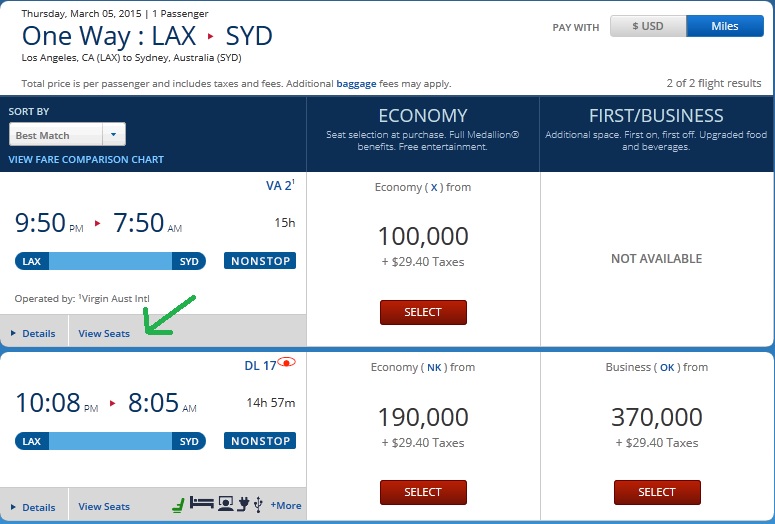Click the red-eye flight icon by DL 17
Screen dimensions: 775x524
click(x=289, y=364)
